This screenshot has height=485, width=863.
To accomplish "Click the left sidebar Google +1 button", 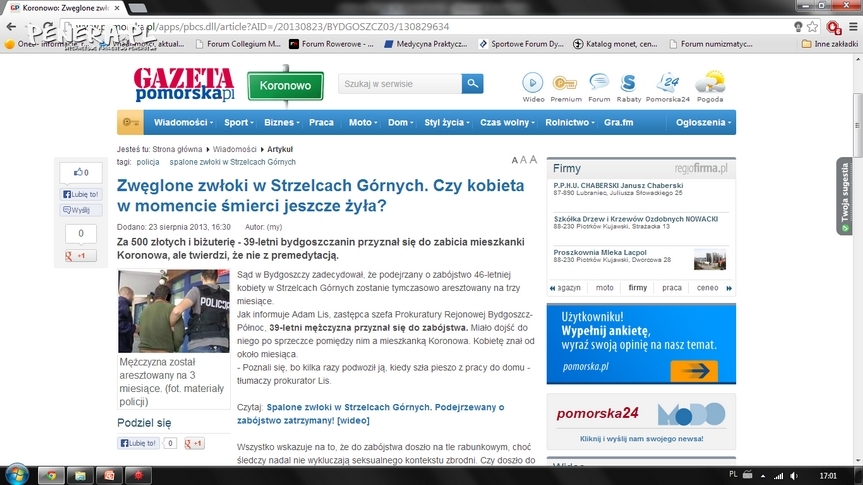I will [x=81, y=255].
